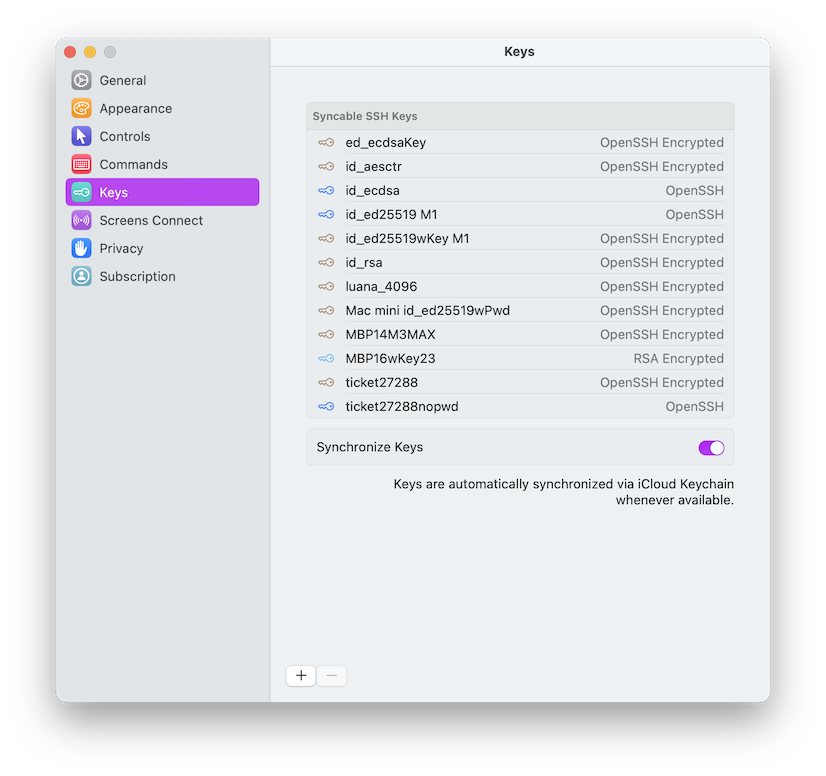Click OpenSSH Encrypted label of luana_4096
The width and height of the screenshot is (826, 776).
tap(662, 287)
